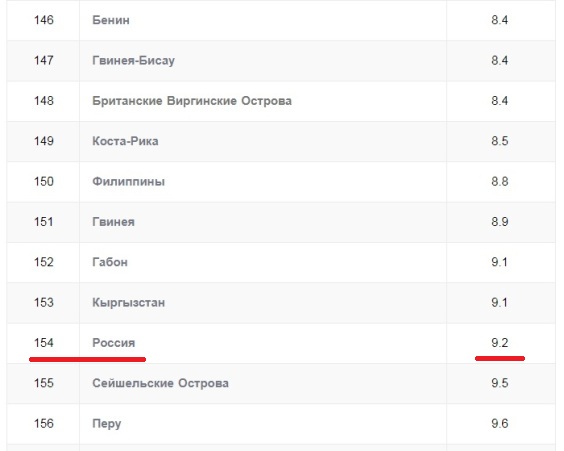
Task: Click Кыргызстан in the list
Action: [128, 302]
